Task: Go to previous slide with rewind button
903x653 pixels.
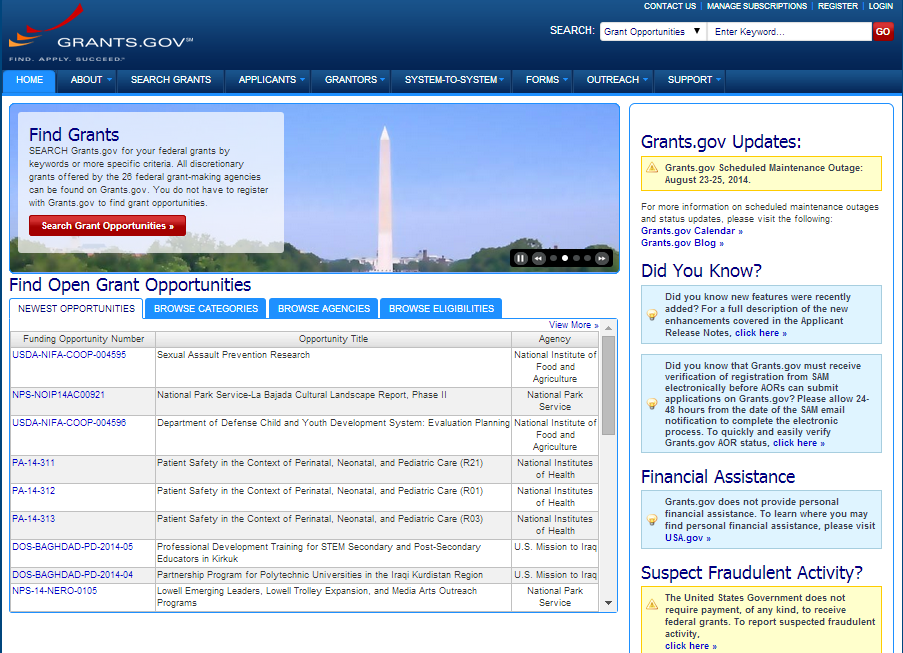Action: (x=538, y=258)
